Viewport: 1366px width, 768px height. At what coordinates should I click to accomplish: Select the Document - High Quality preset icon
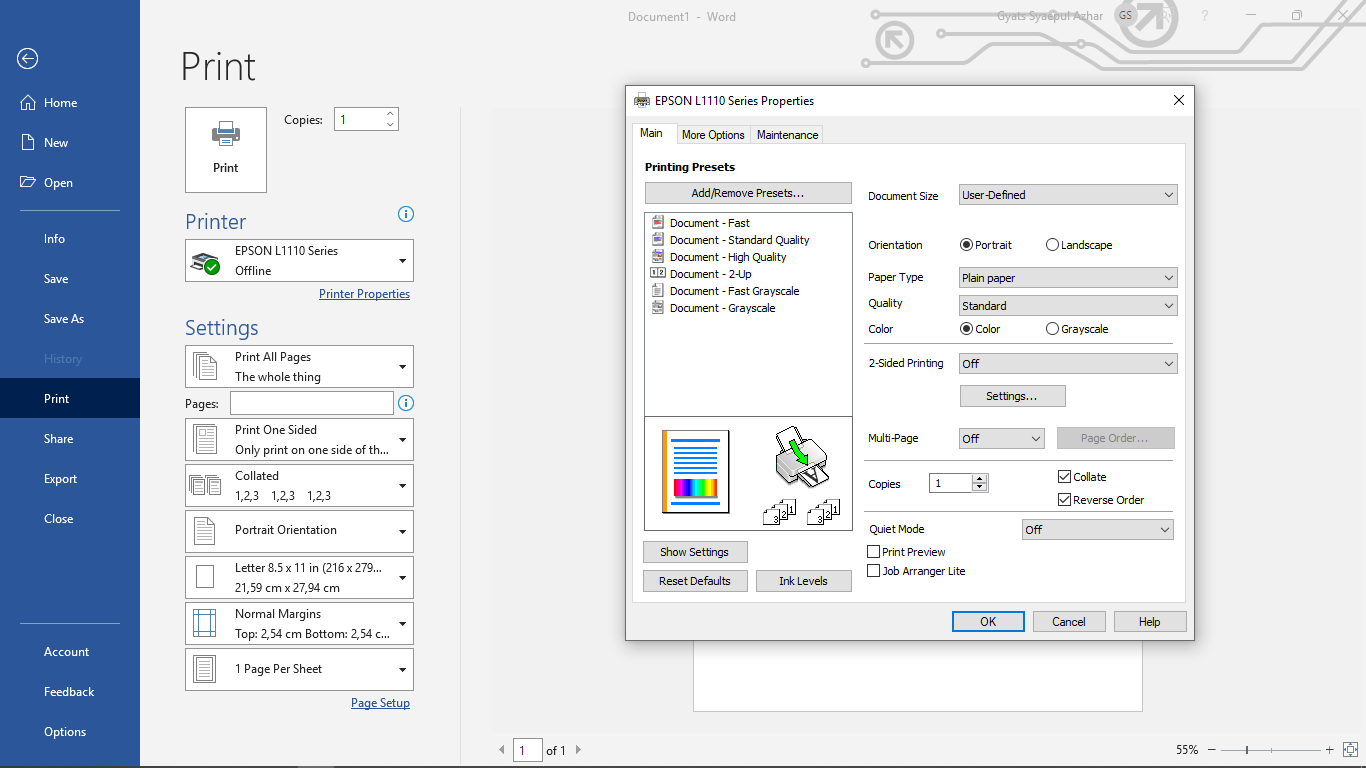[x=658, y=256]
